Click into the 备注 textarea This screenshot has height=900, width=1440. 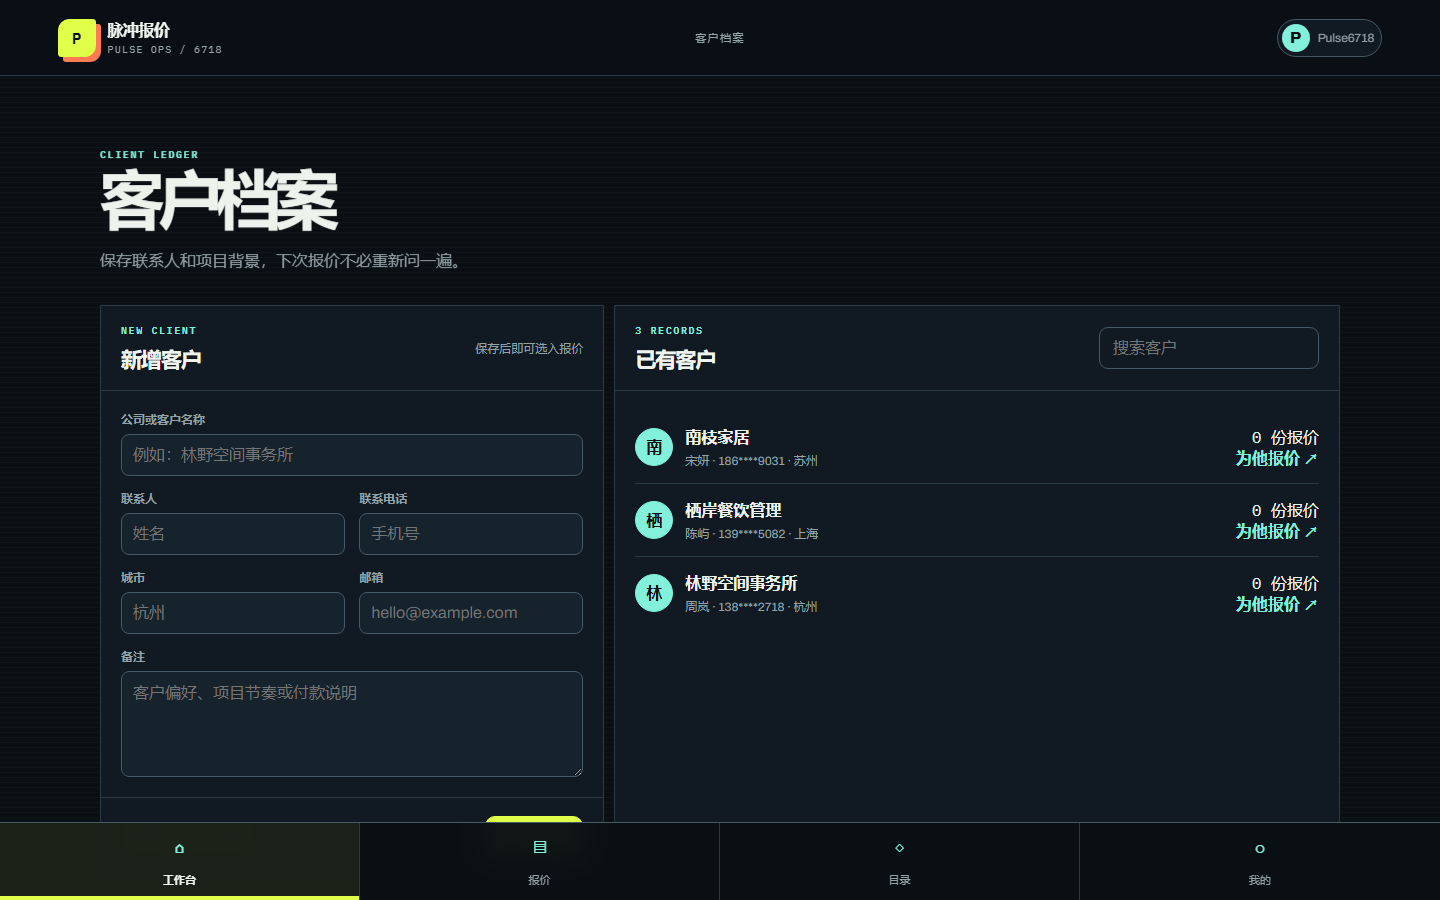pyautogui.click(x=352, y=724)
